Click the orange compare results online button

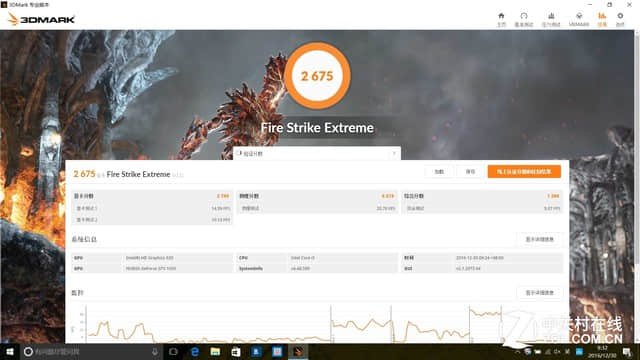tap(524, 171)
